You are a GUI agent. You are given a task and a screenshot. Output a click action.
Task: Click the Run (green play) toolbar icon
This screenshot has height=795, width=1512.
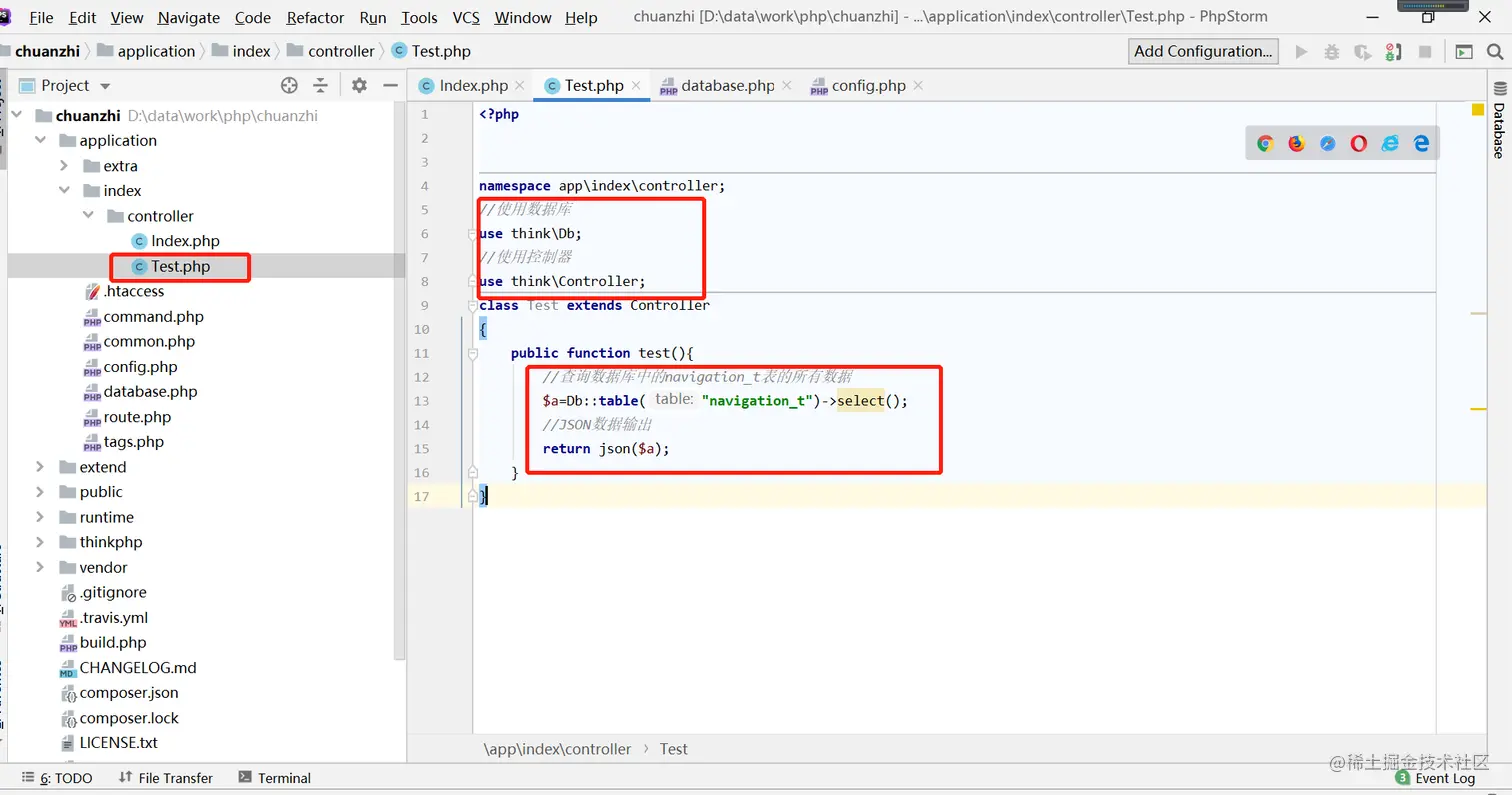(x=1301, y=52)
